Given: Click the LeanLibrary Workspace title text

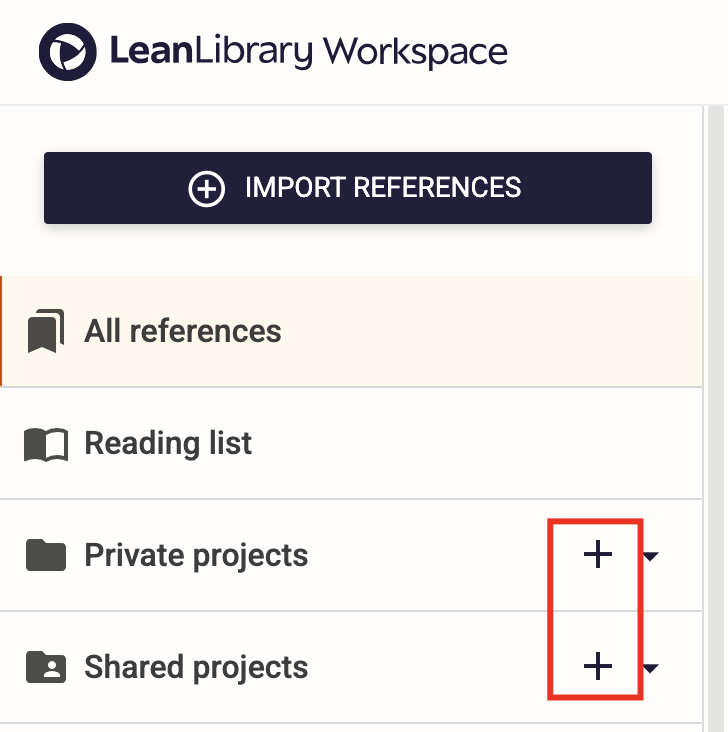Looking at the screenshot, I should [x=309, y=52].
